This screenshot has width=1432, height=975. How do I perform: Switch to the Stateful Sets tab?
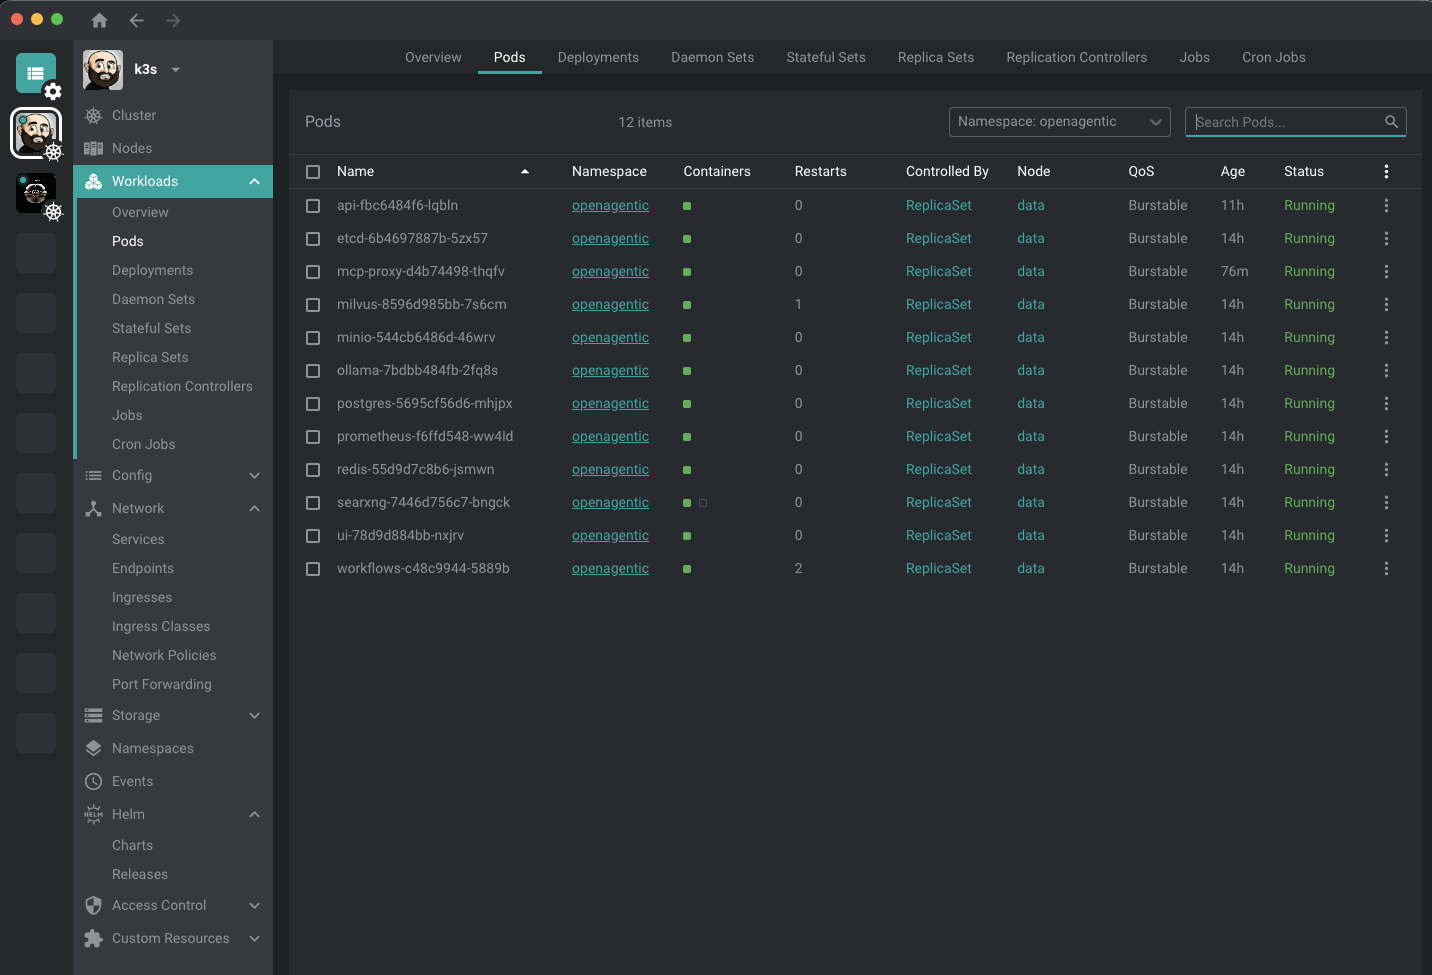(826, 57)
